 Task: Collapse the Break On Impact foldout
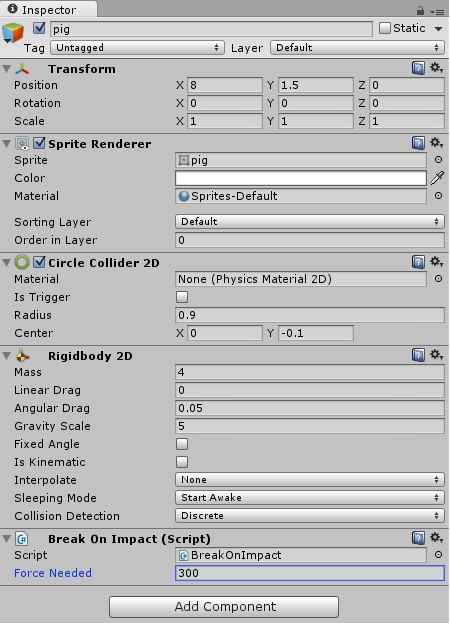point(6,539)
